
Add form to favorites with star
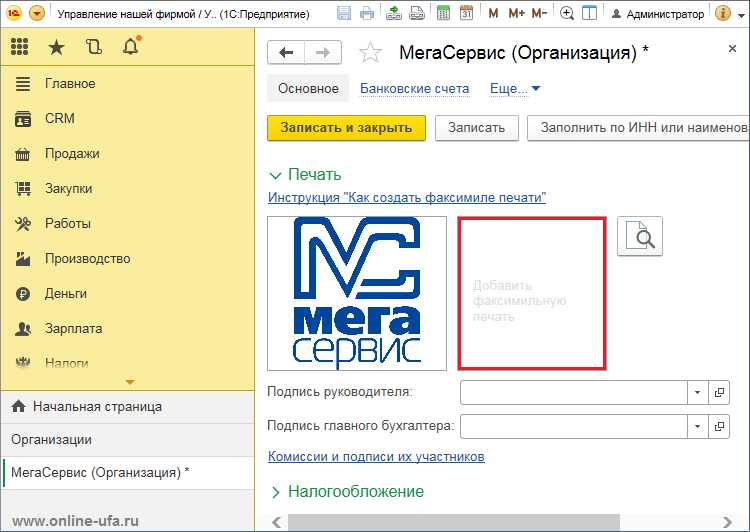tap(370, 52)
